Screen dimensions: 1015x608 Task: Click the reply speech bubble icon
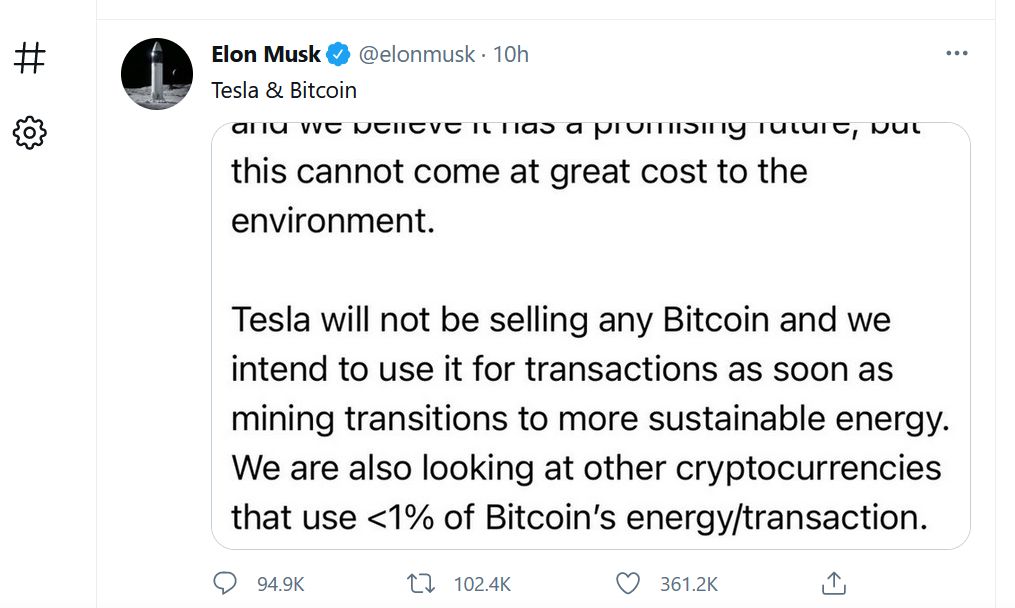pyautogui.click(x=225, y=583)
